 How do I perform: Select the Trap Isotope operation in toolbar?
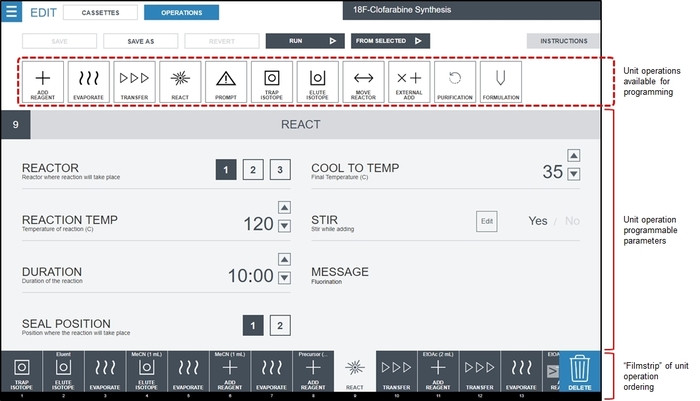coord(272,81)
